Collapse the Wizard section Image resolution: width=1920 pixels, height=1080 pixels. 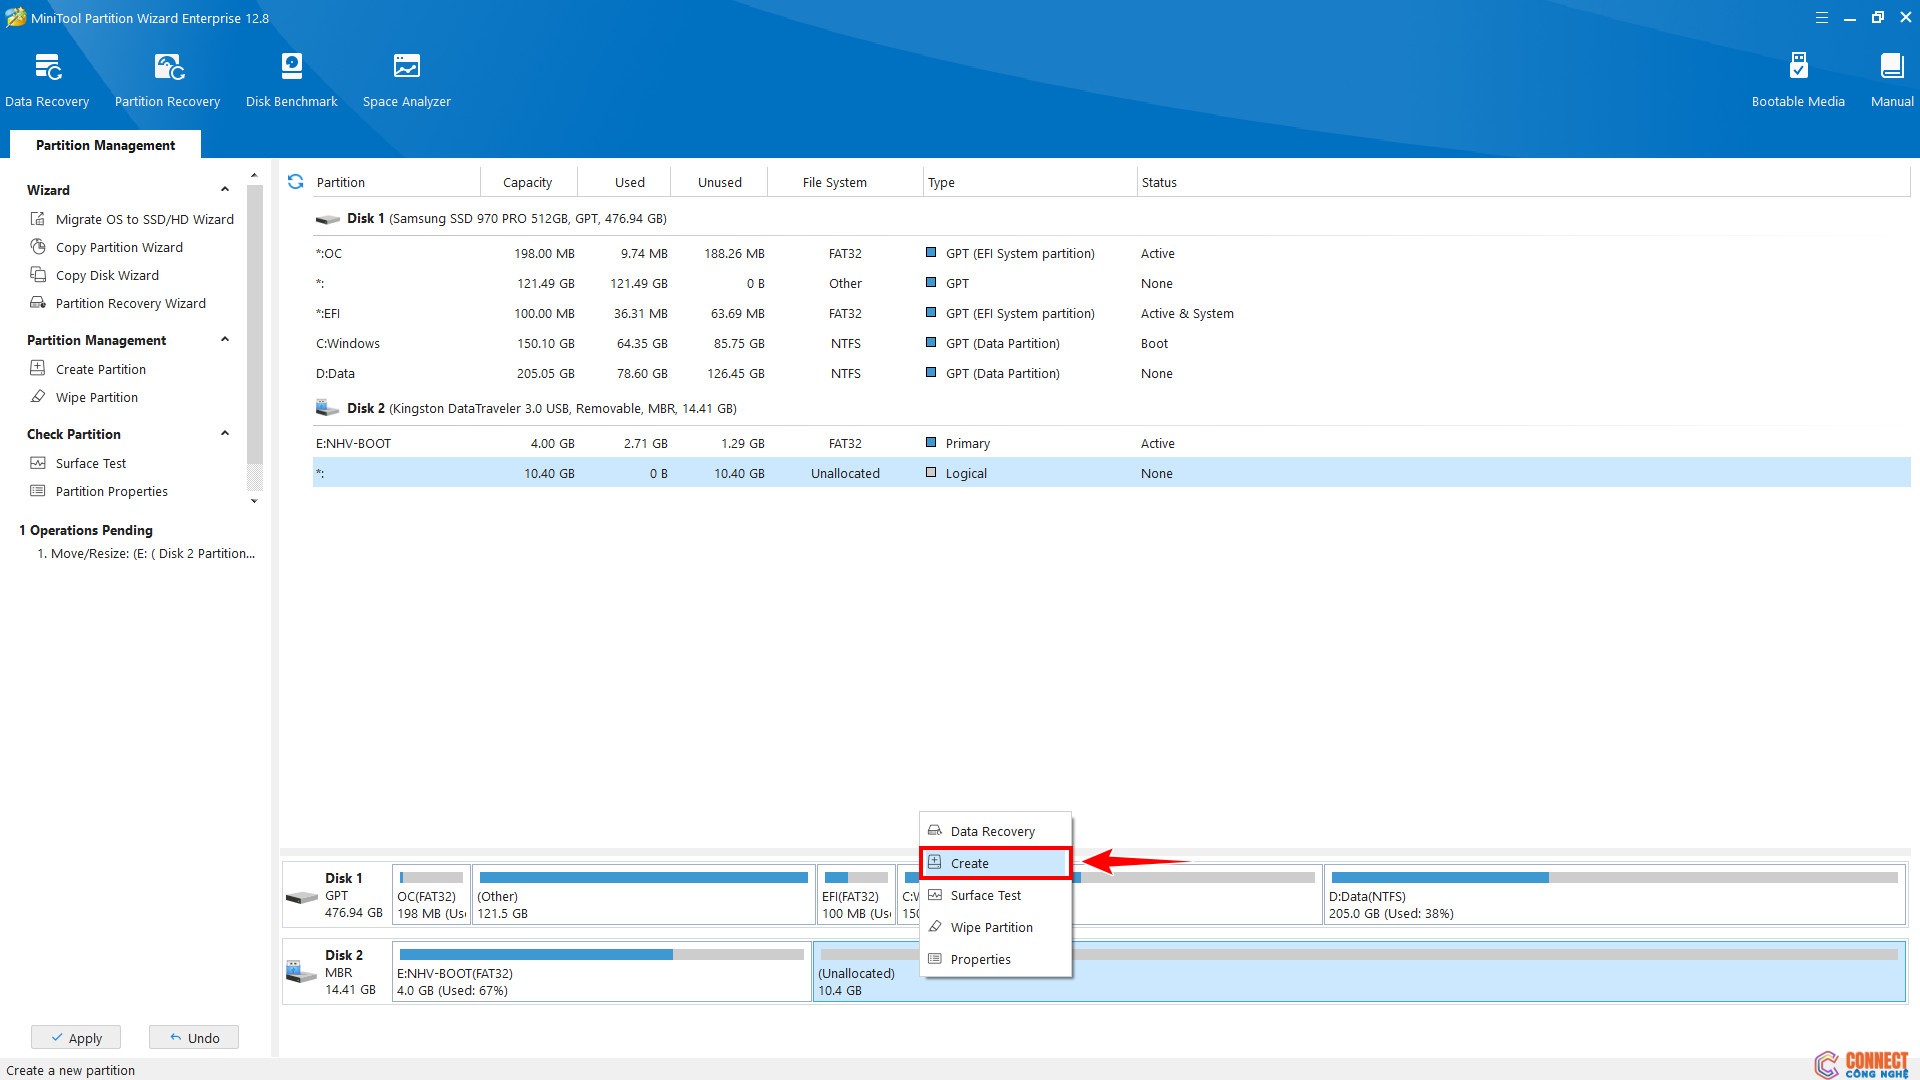[225, 190]
